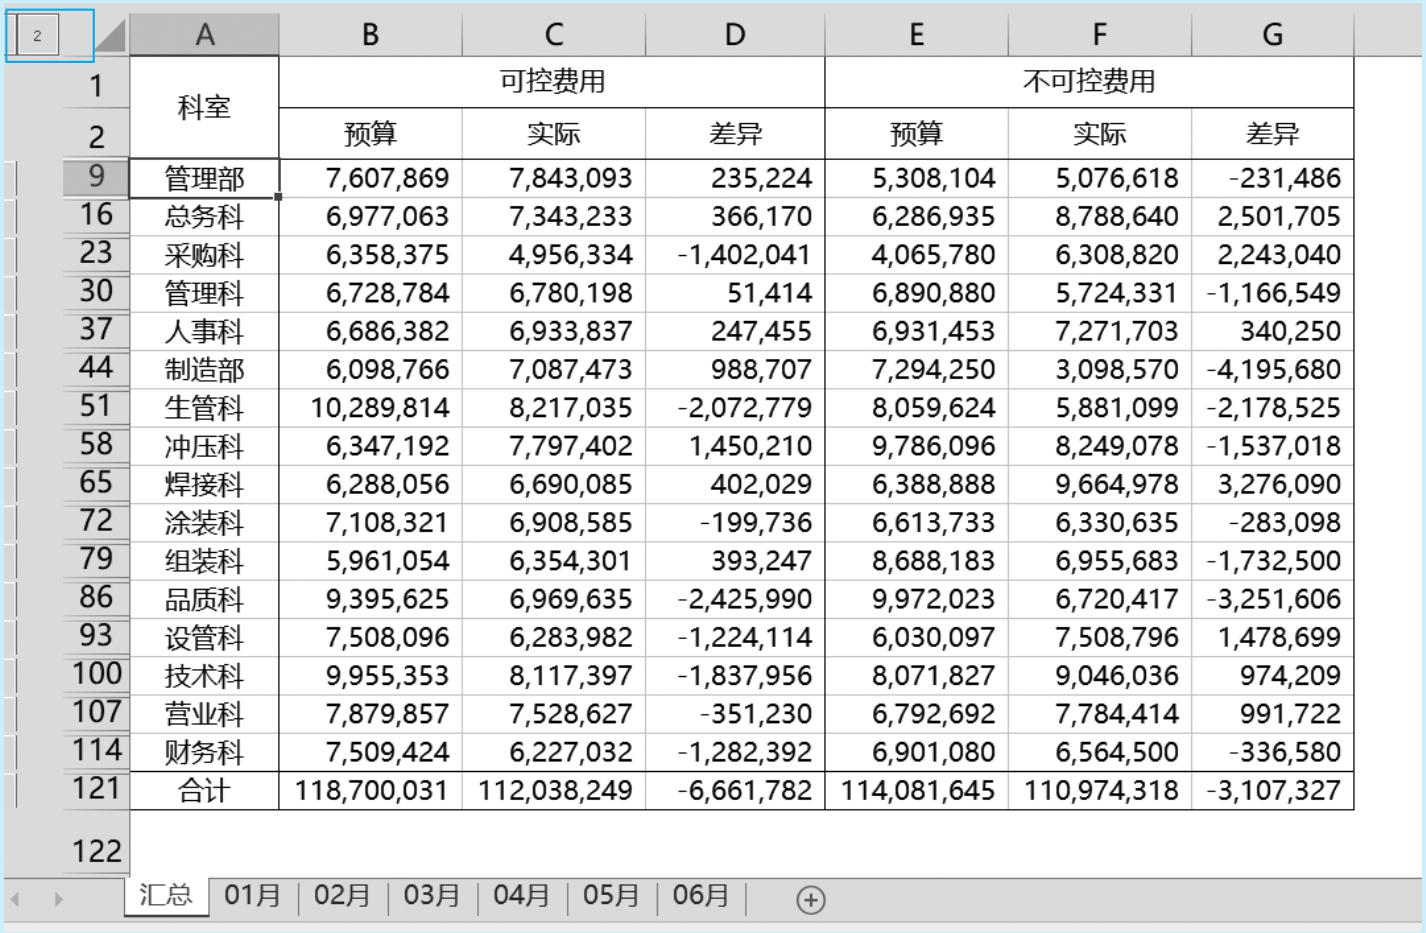Switch to the 01月 sheet tab
Viewport: 1426px width, 933px height.
pyautogui.click(x=252, y=895)
